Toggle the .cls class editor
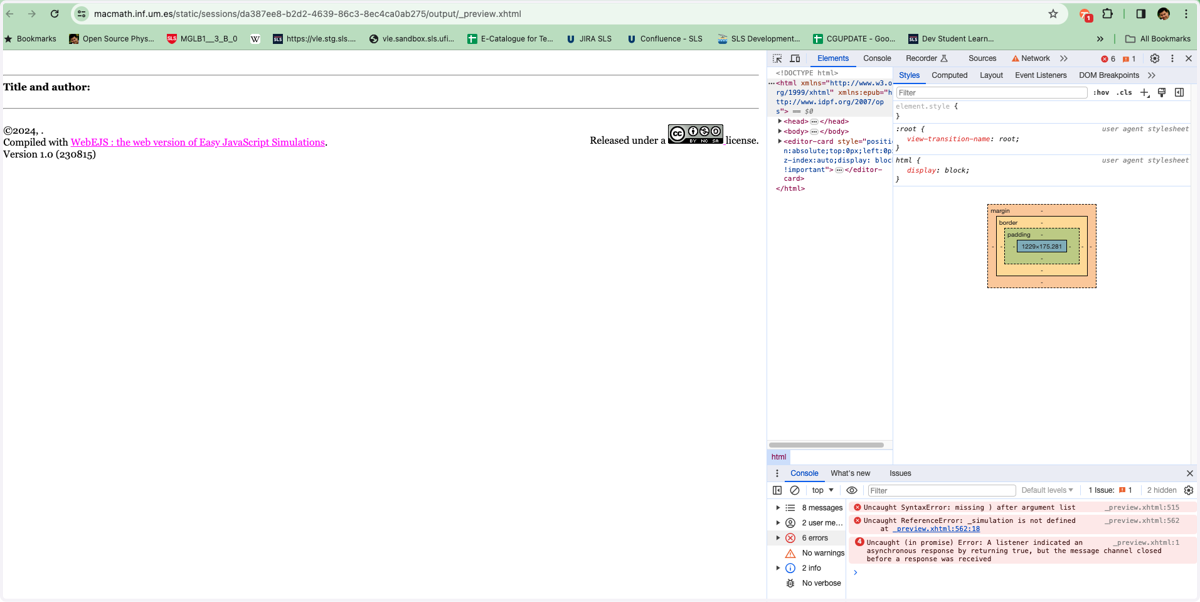The image size is (1200, 602). pyautogui.click(x=1124, y=93)
